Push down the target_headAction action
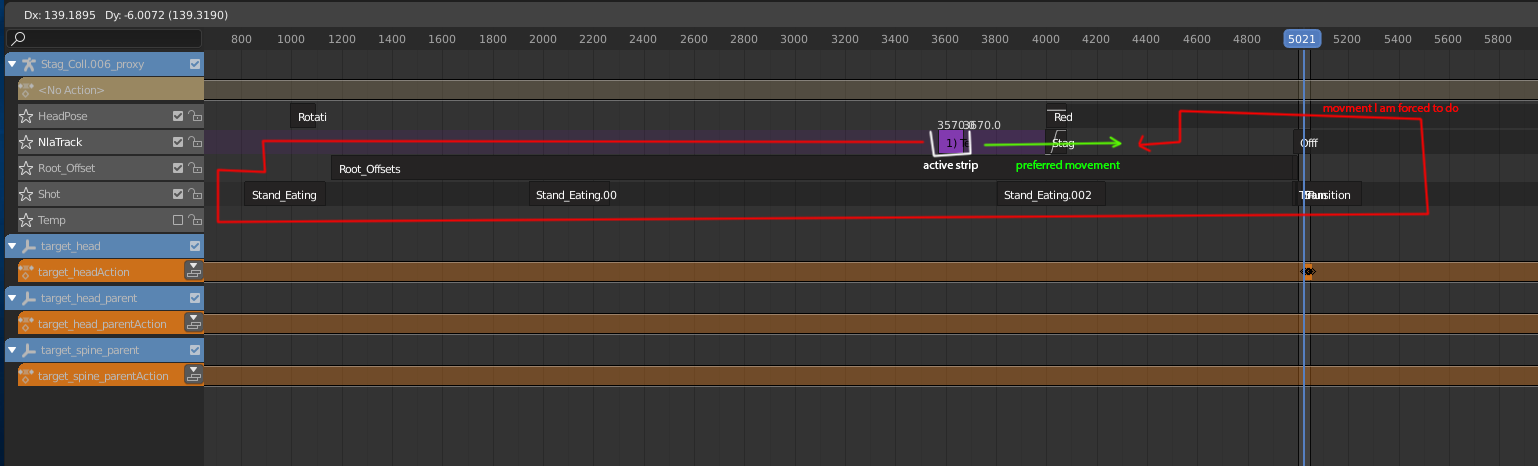 (194, 271)
